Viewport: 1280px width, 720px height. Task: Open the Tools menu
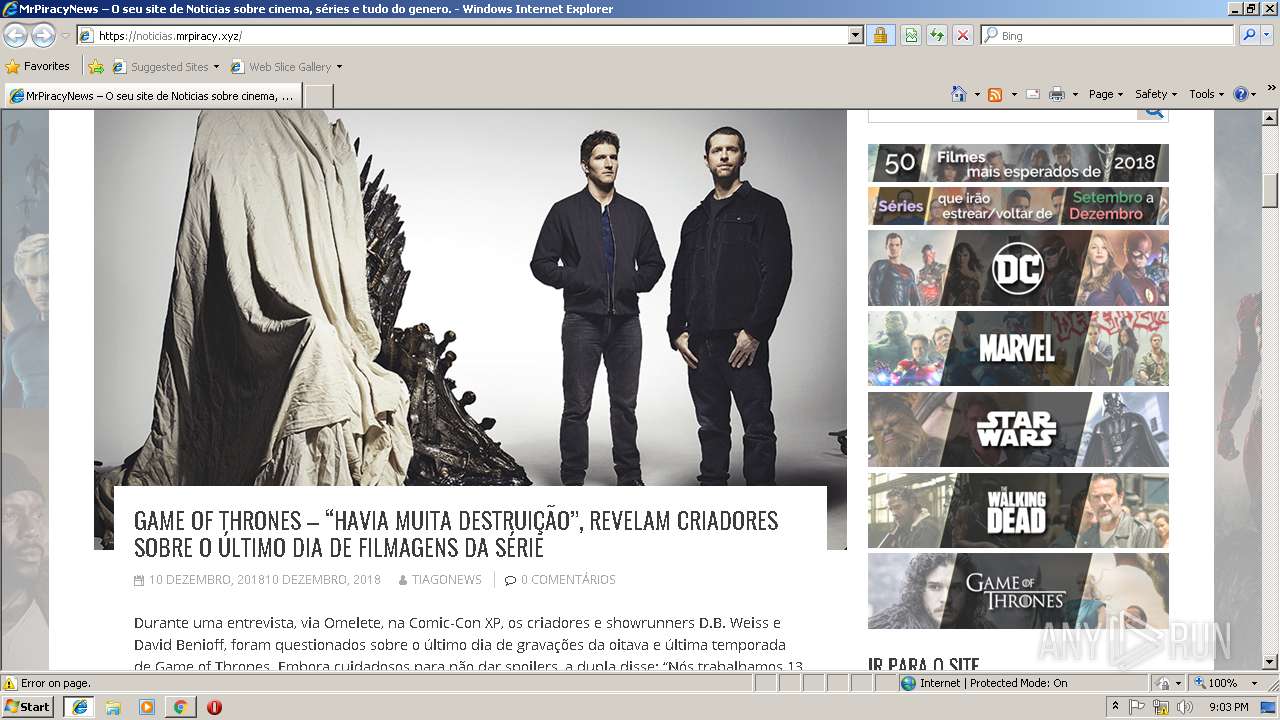(x=1206, y=94)
